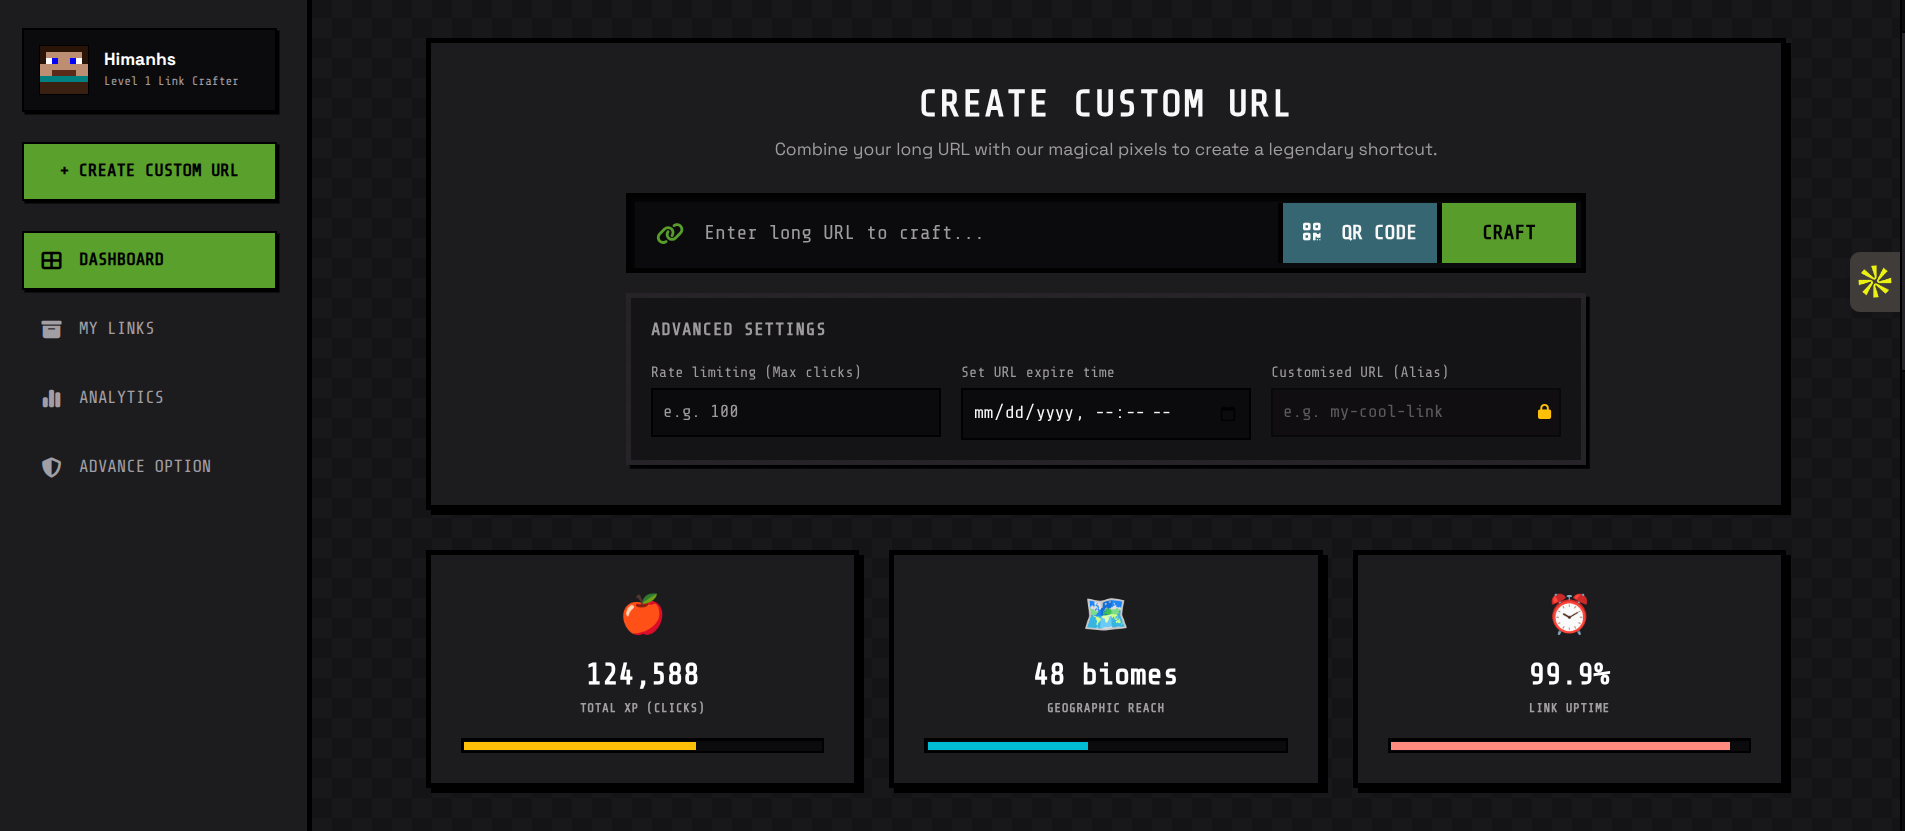Open the yellow asterisk side widget
The image size is (1905, 831).
1875,282
